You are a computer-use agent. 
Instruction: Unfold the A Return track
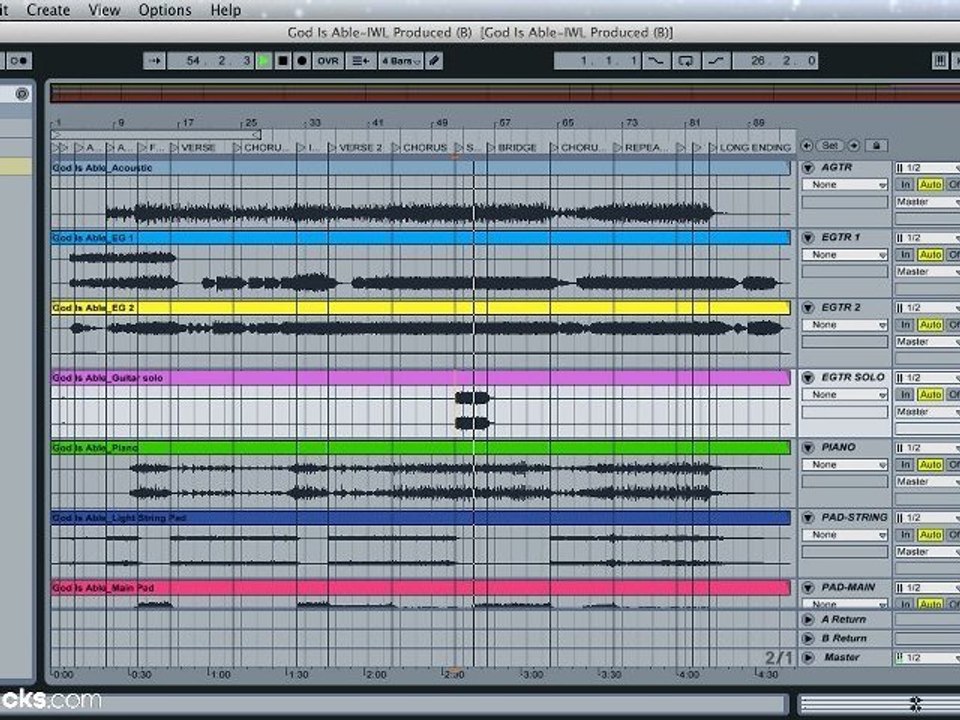[808, 620]
